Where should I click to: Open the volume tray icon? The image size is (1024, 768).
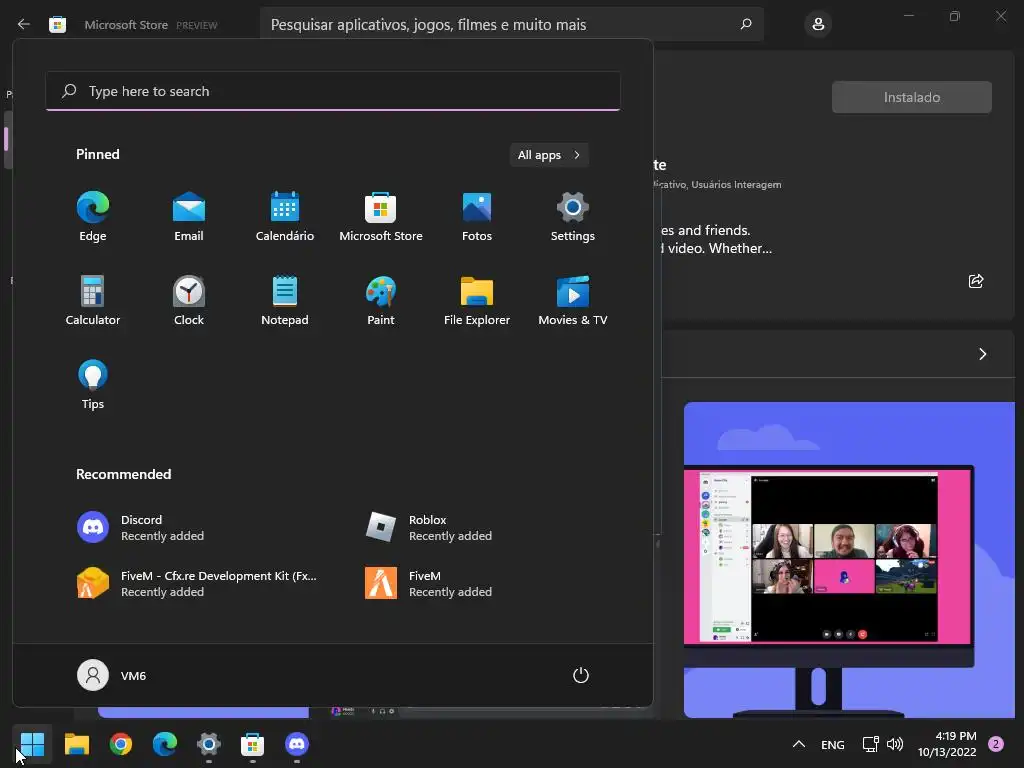[x=895, y=744]
